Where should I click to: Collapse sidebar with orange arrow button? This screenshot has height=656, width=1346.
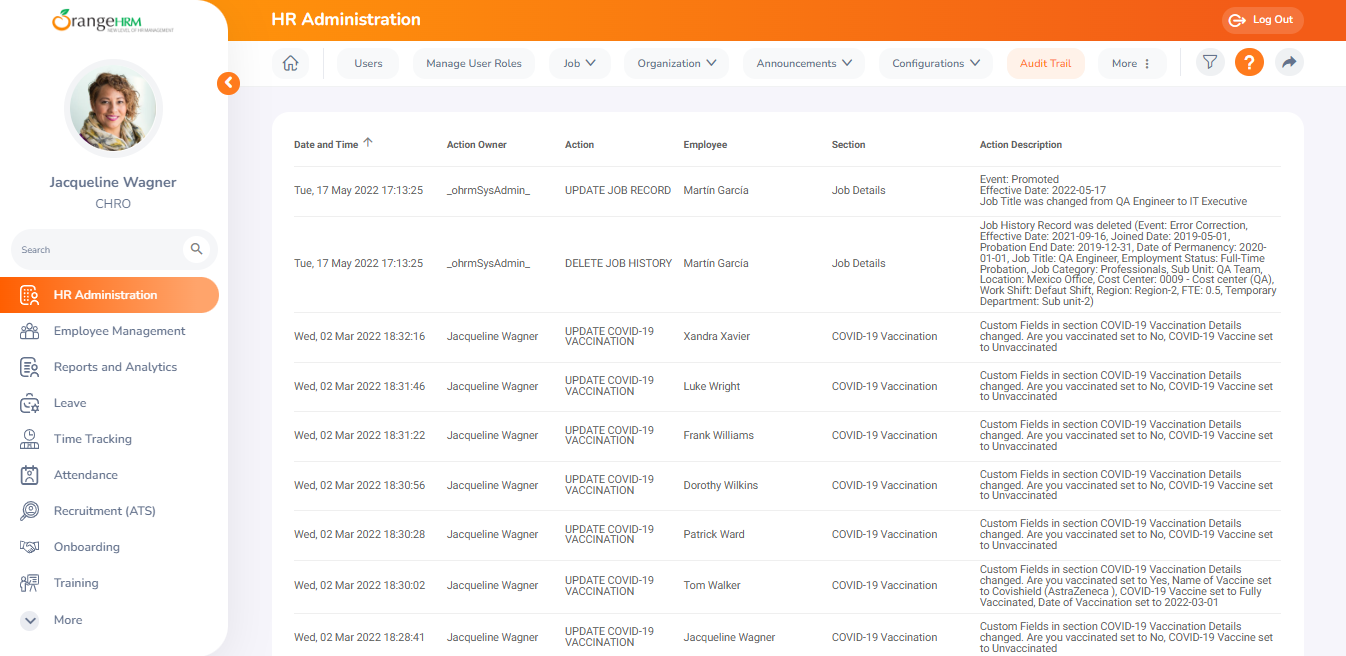click(x=228, y=83)
